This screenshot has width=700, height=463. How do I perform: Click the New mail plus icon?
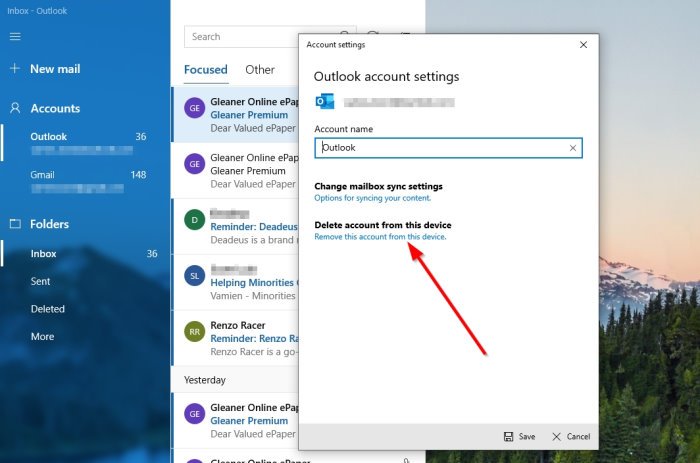coord(15,68)
